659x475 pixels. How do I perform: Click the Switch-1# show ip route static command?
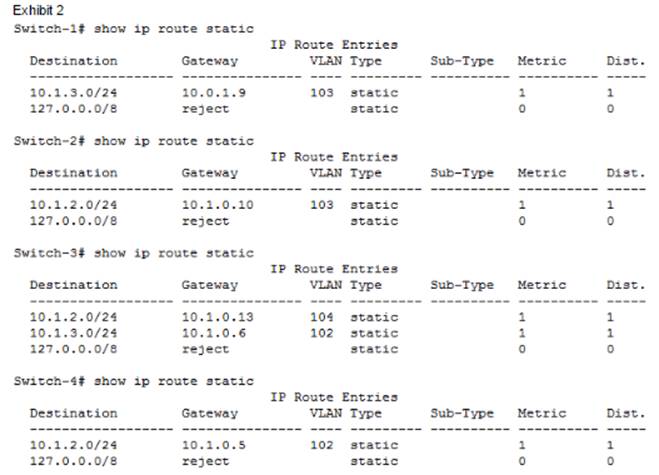pyautogui.click(x=133, y=28)
